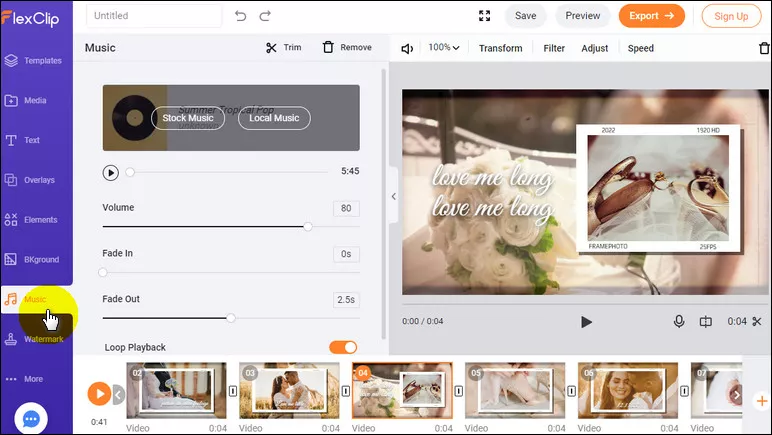The height and width of the screenshot is (435, 772).
Task: Click the Fade Out slider handle
Action: 230,318
